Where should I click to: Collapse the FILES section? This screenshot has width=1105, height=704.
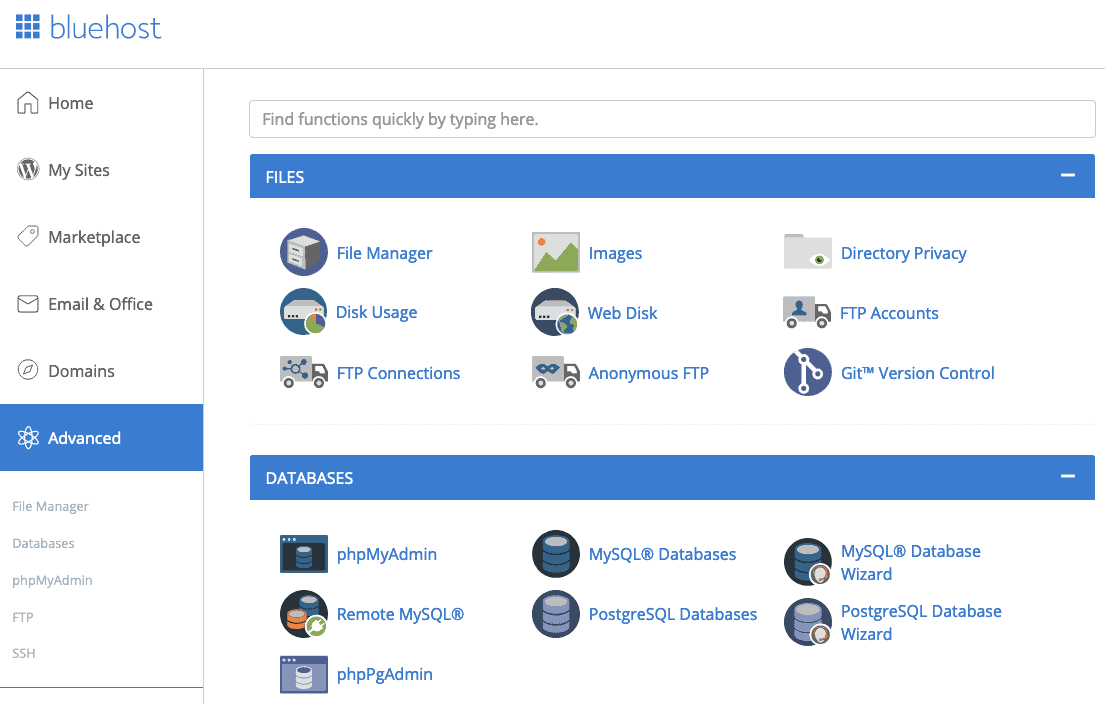click(1068, 176)
